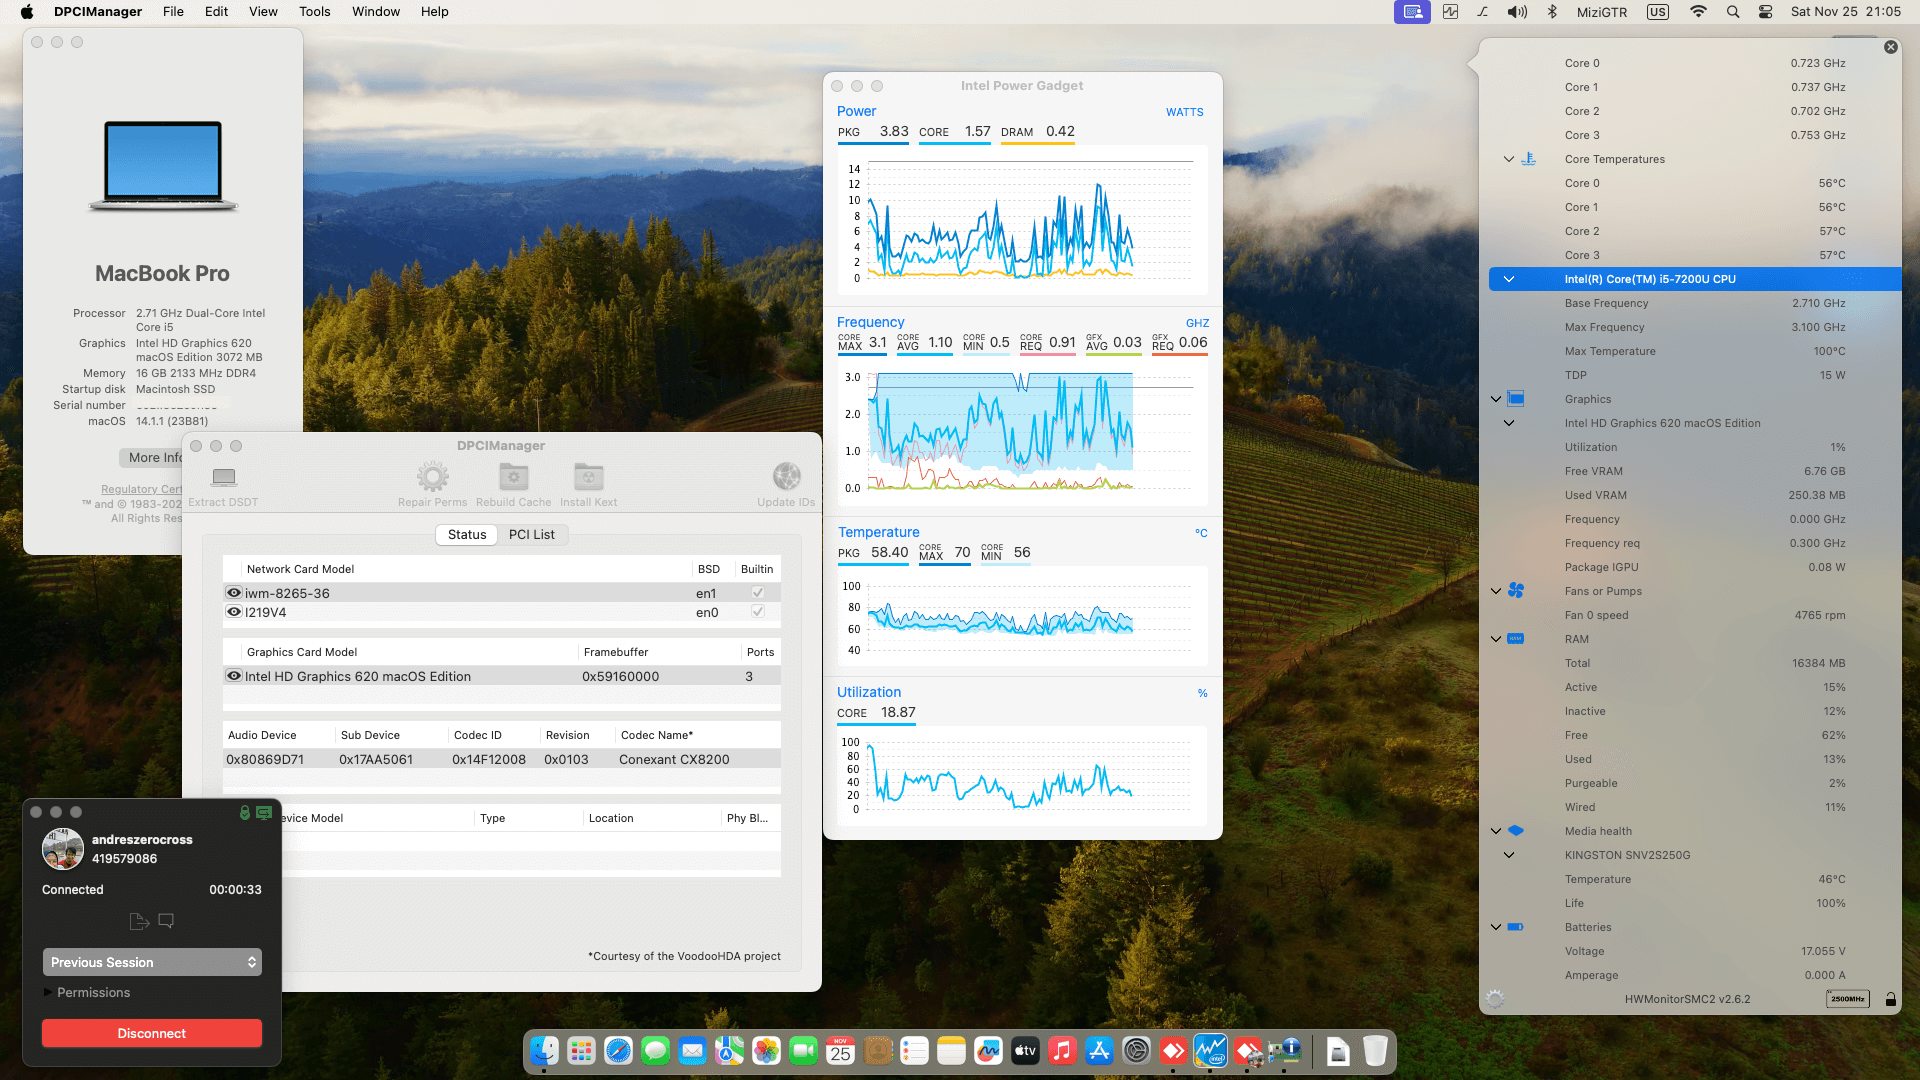Image resolution: width=1920 pixels, height=1080 pixels.
Task: Click the activity graph menu bar icon
Action: [x=1450, y=12]
